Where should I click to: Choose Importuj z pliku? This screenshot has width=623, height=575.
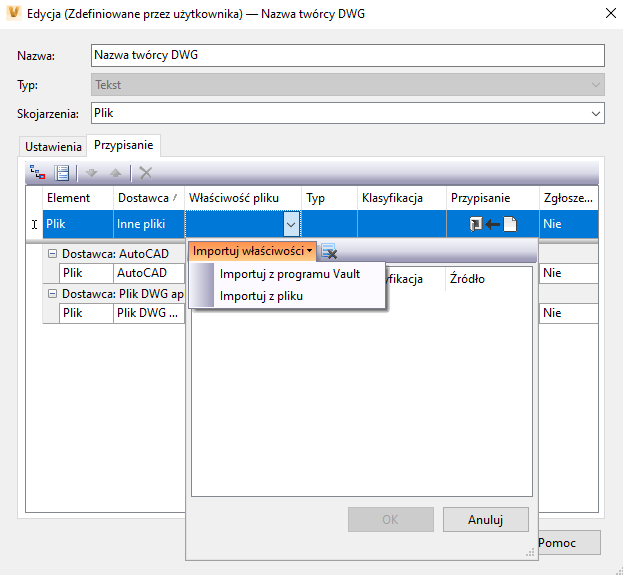click(x=261, y=296)
